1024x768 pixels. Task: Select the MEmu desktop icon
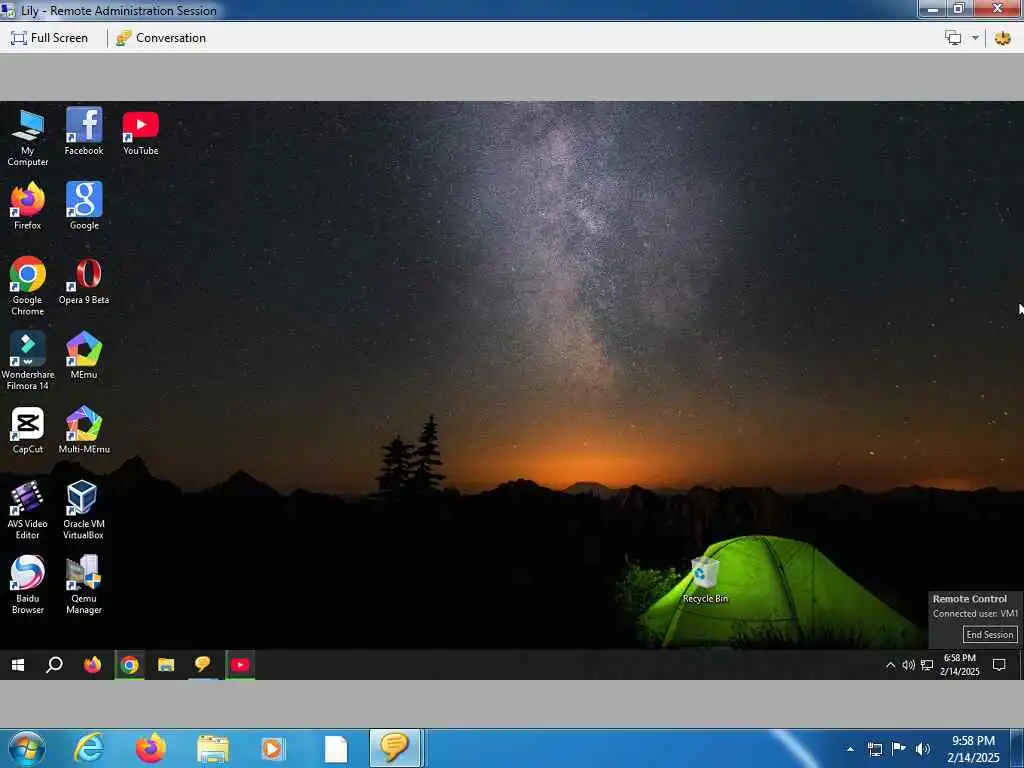click(84, 355)
